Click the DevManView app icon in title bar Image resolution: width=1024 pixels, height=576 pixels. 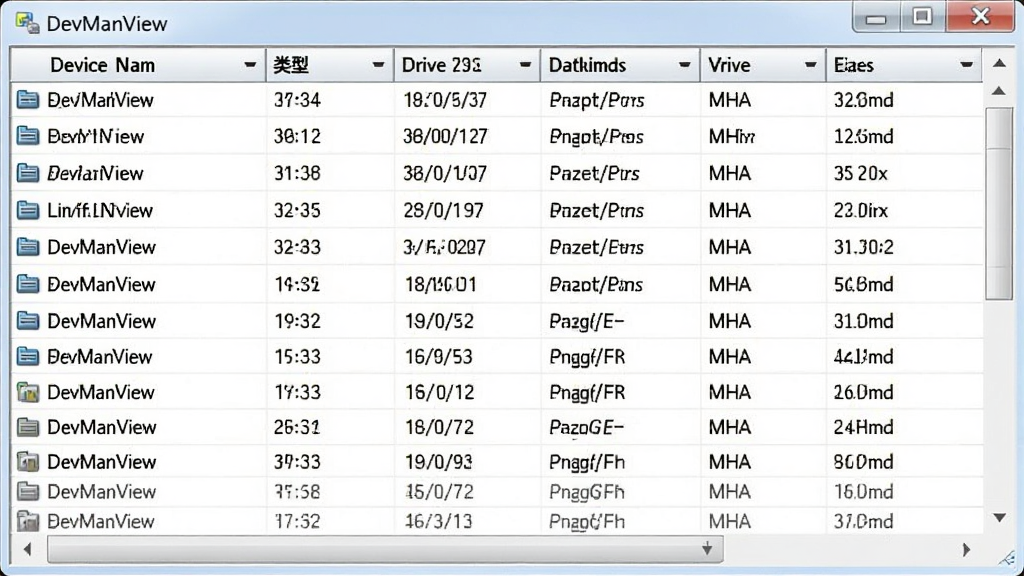pos(27,23)
